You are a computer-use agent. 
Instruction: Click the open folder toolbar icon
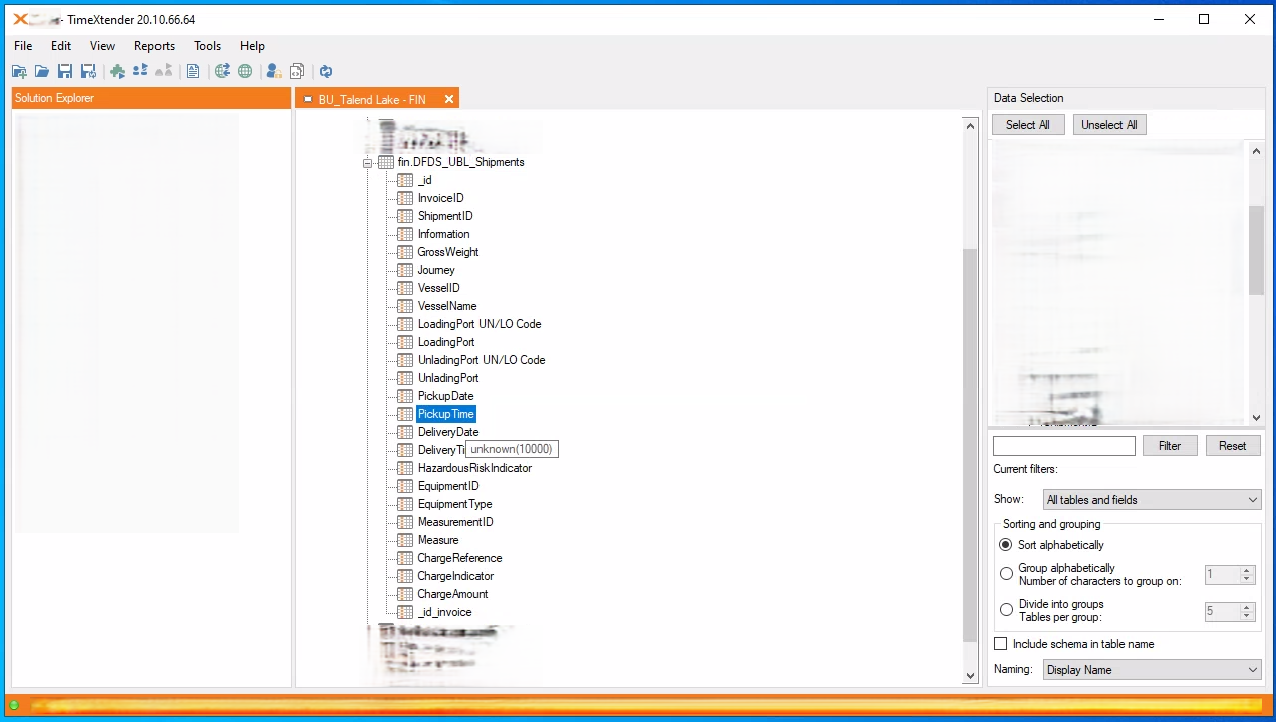click(x=42, y=71)
